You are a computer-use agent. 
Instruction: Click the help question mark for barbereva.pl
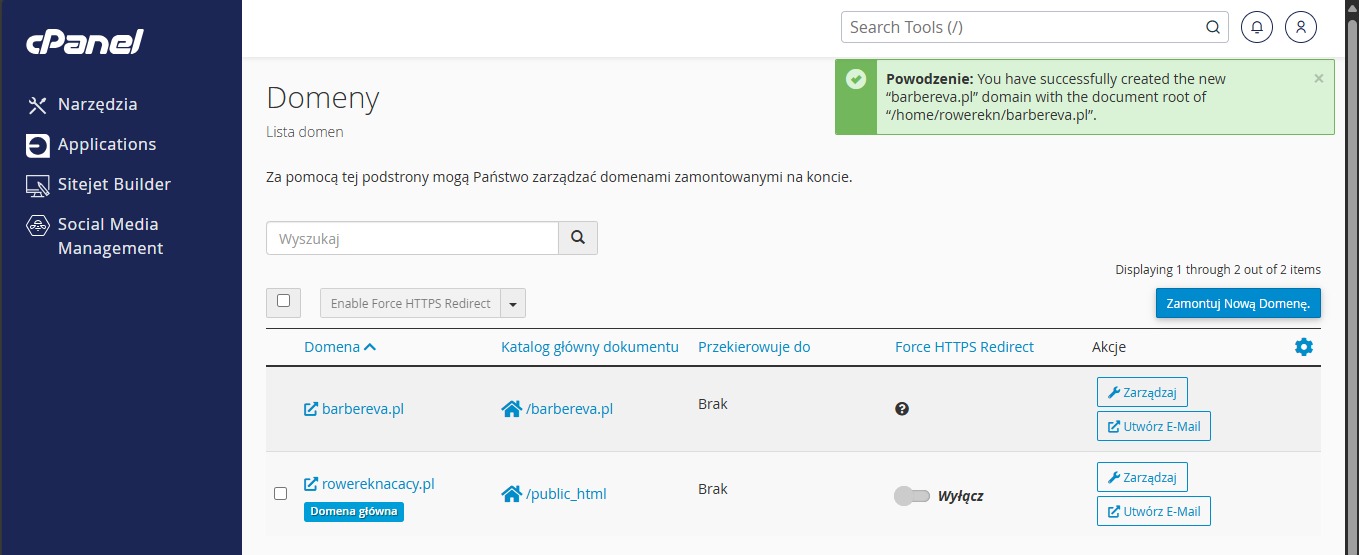(902, 409)
